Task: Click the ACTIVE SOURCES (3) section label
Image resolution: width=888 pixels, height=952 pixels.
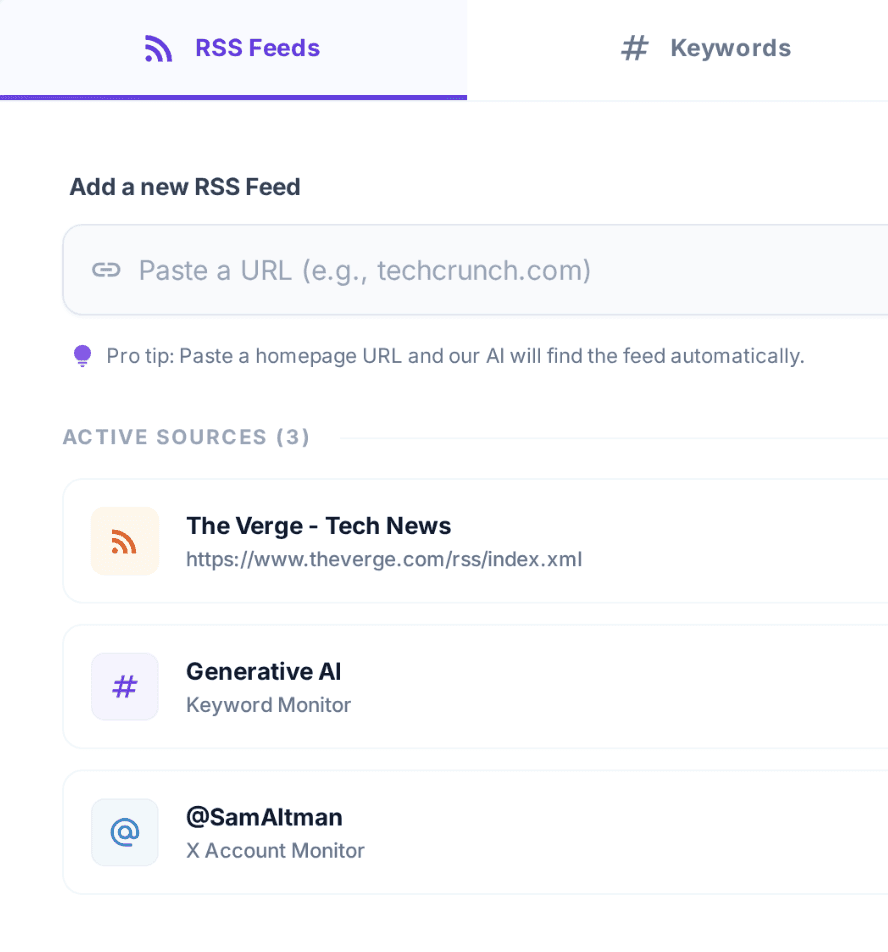Action: pyautogui.click(x=186, y=437)
